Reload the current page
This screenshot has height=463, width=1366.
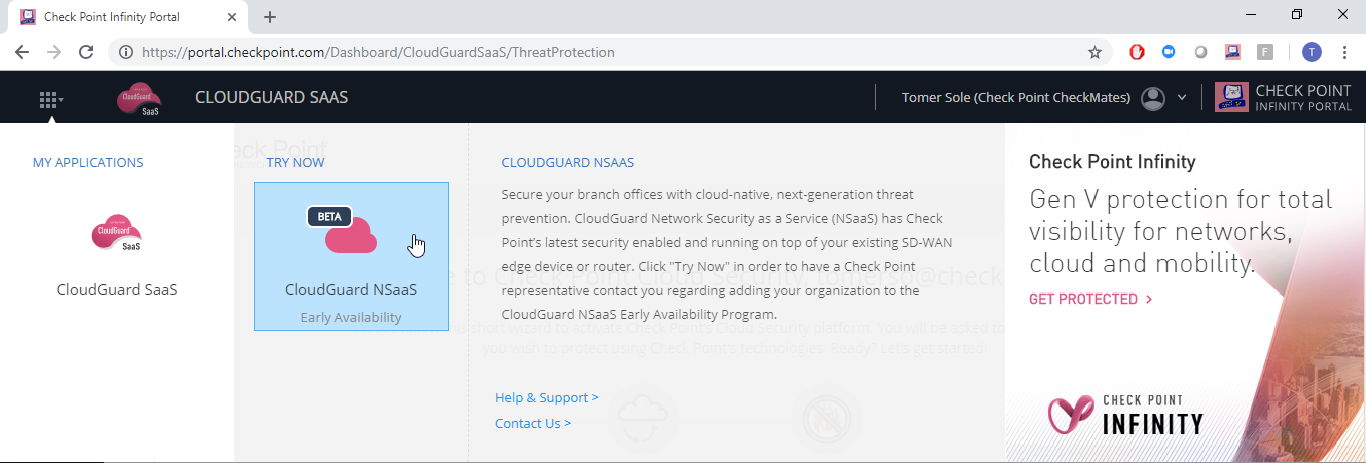[86, 52]
